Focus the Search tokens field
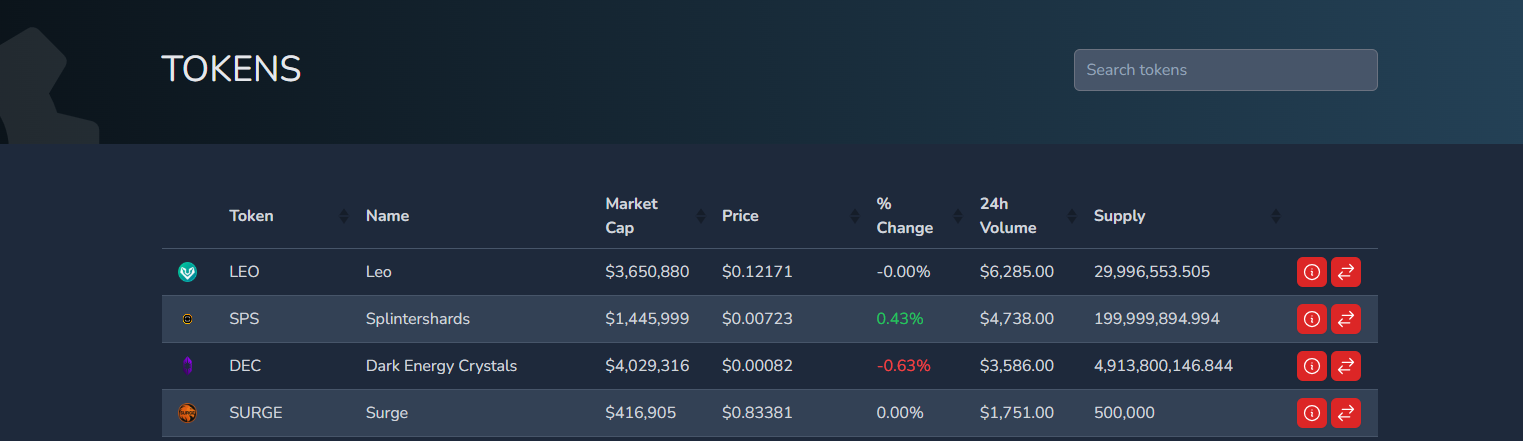The height and width of the screenshot is (441, 1523). coord(1226,70)
